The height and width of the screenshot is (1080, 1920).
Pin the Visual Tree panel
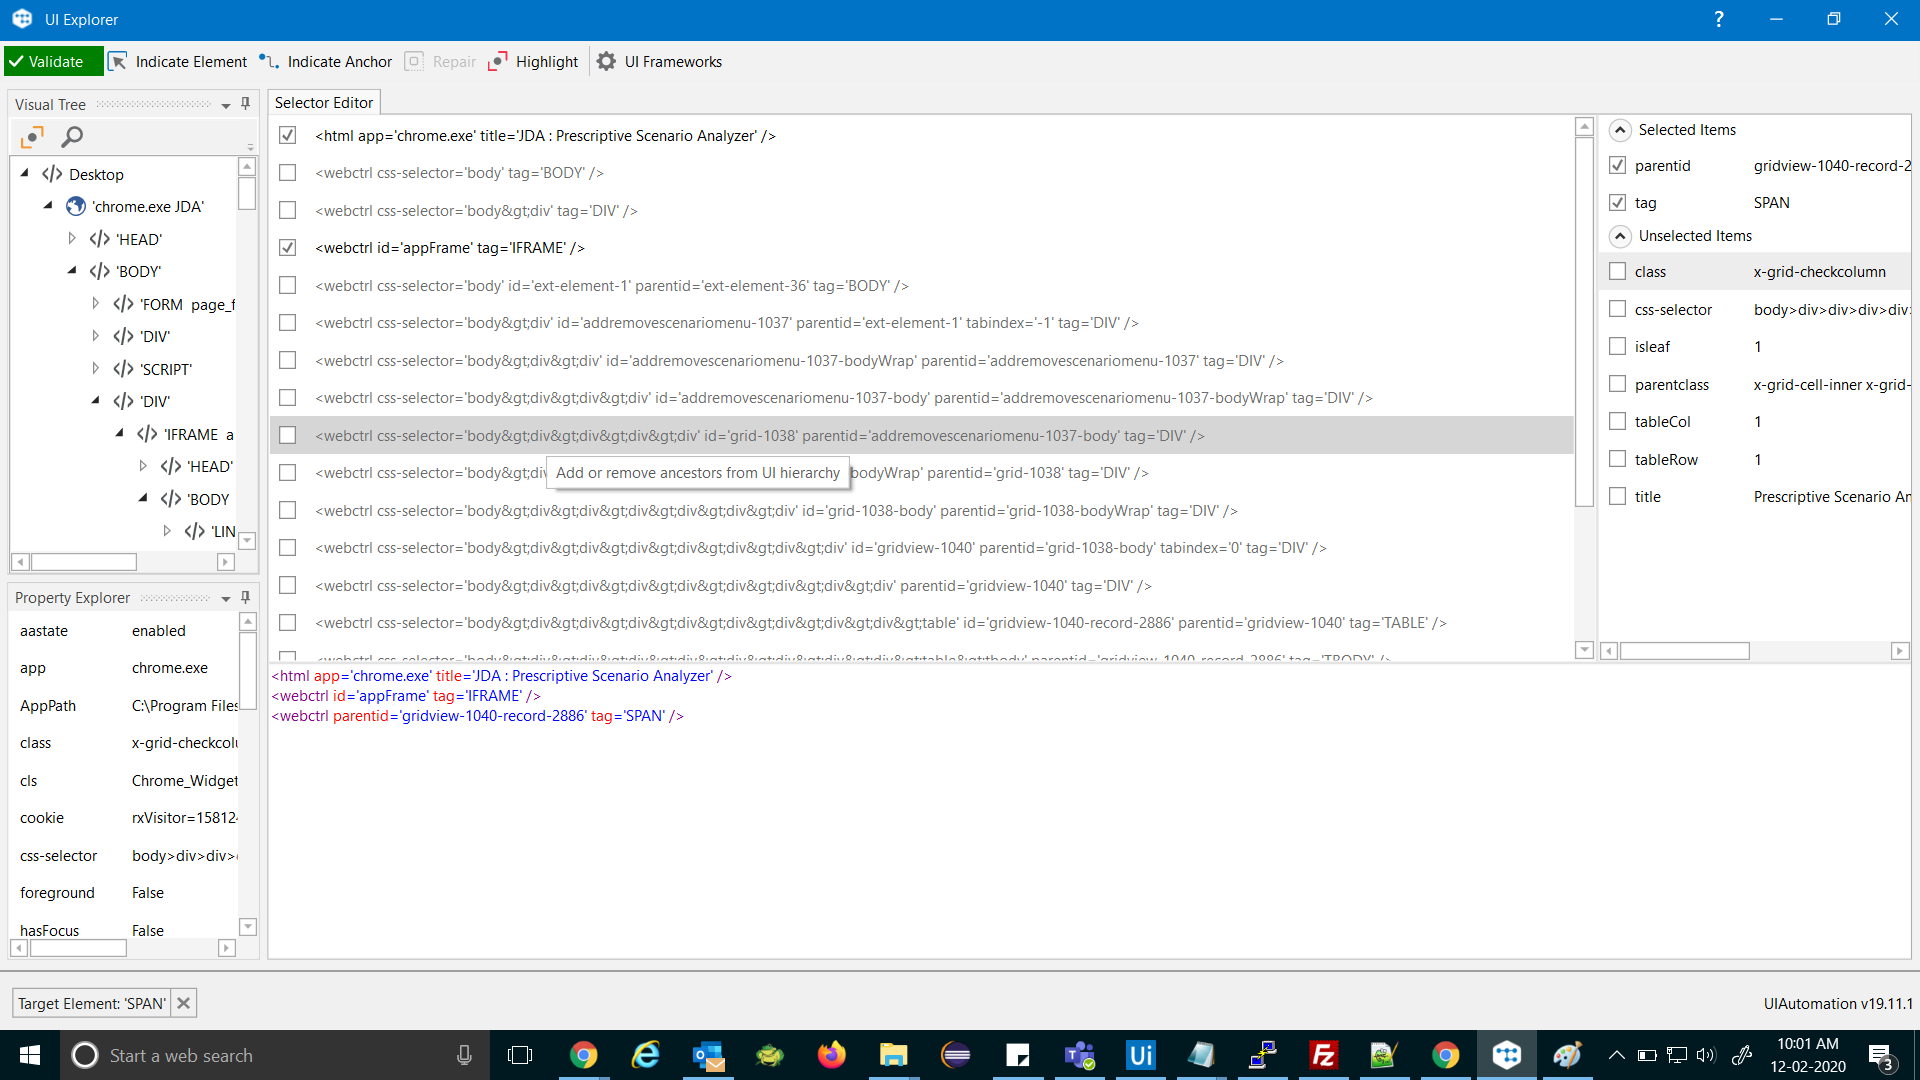245,104
